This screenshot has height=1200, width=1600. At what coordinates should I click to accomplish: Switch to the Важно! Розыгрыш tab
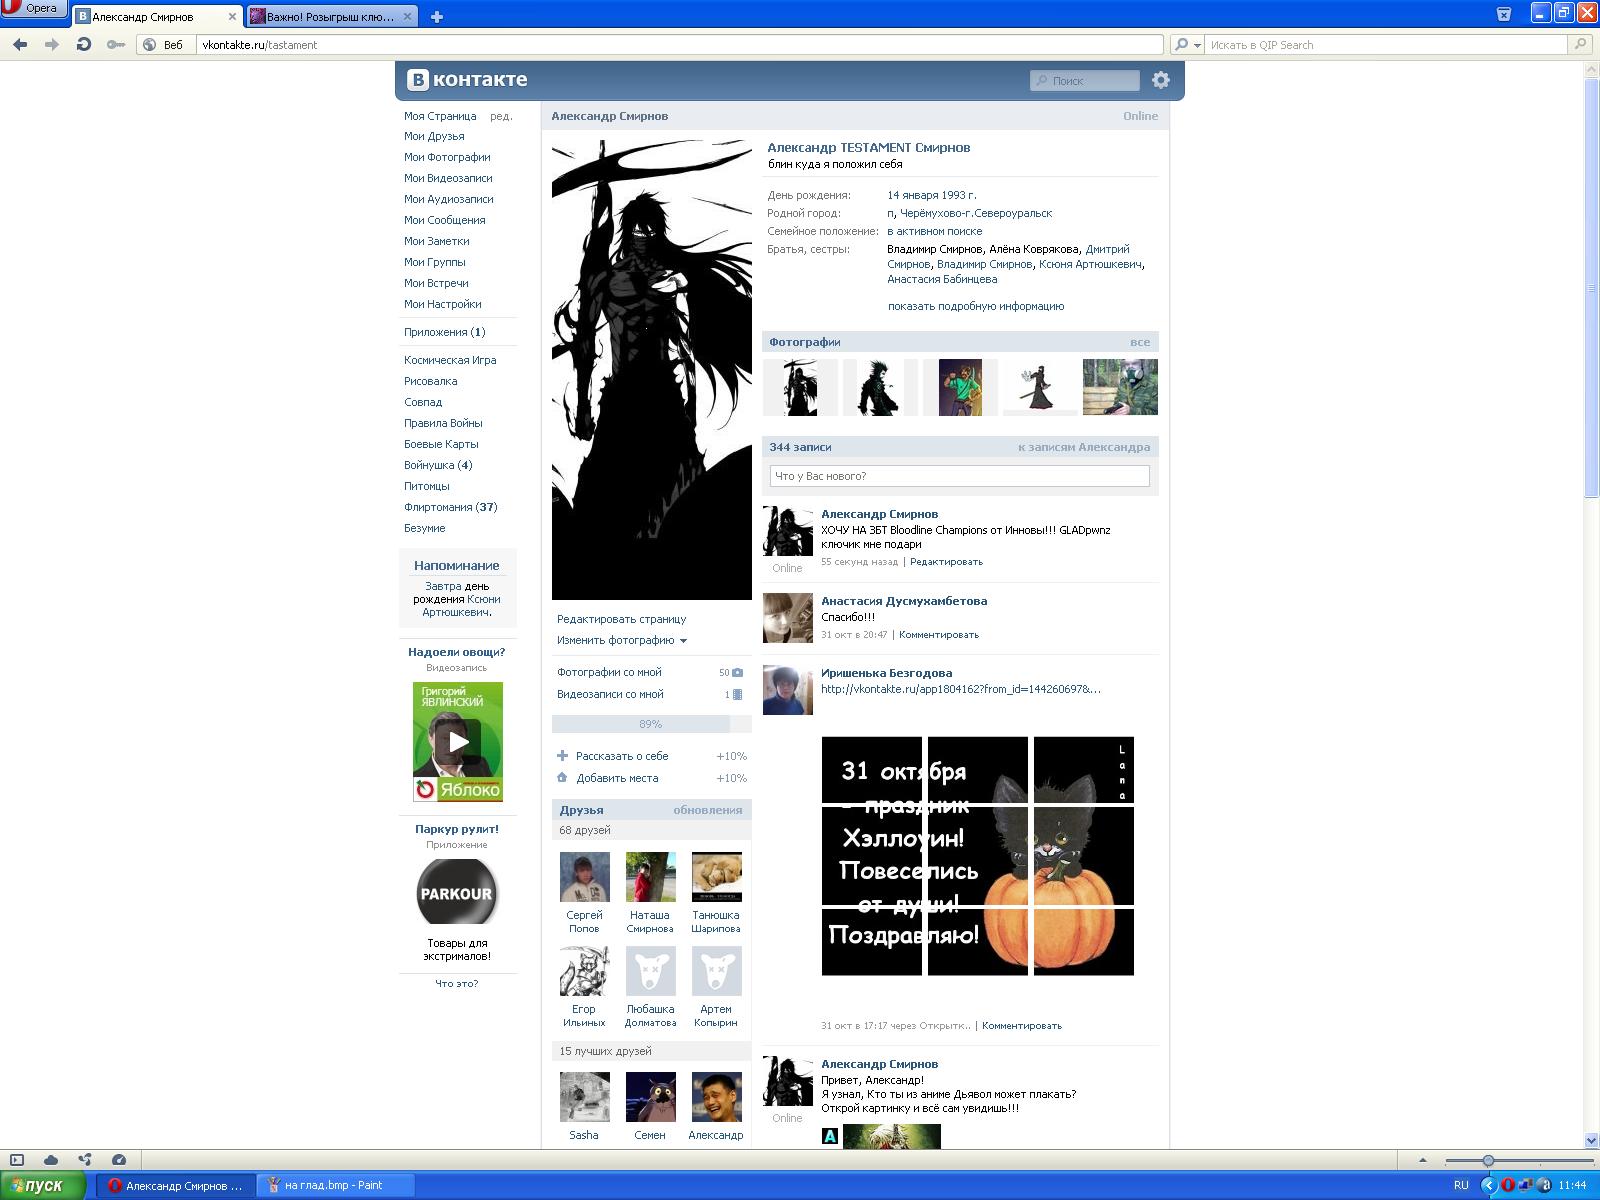(330, 17)
